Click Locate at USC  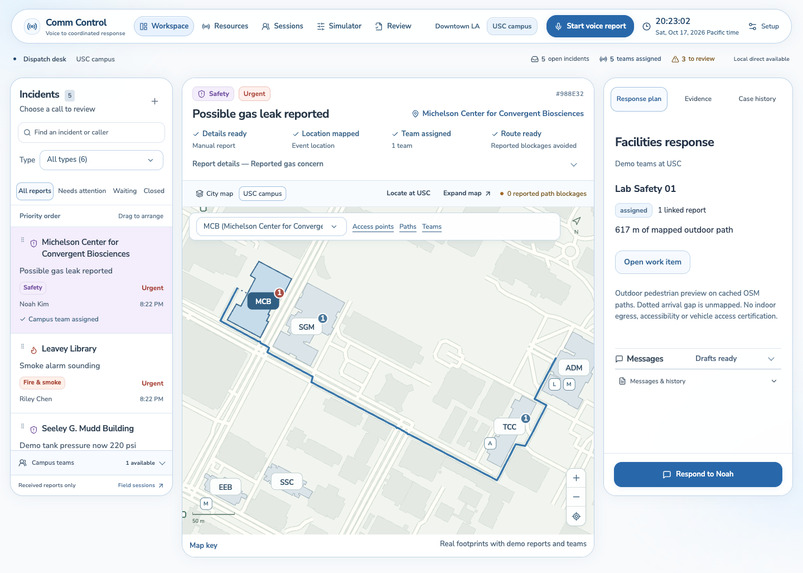(x=408, y=194)
